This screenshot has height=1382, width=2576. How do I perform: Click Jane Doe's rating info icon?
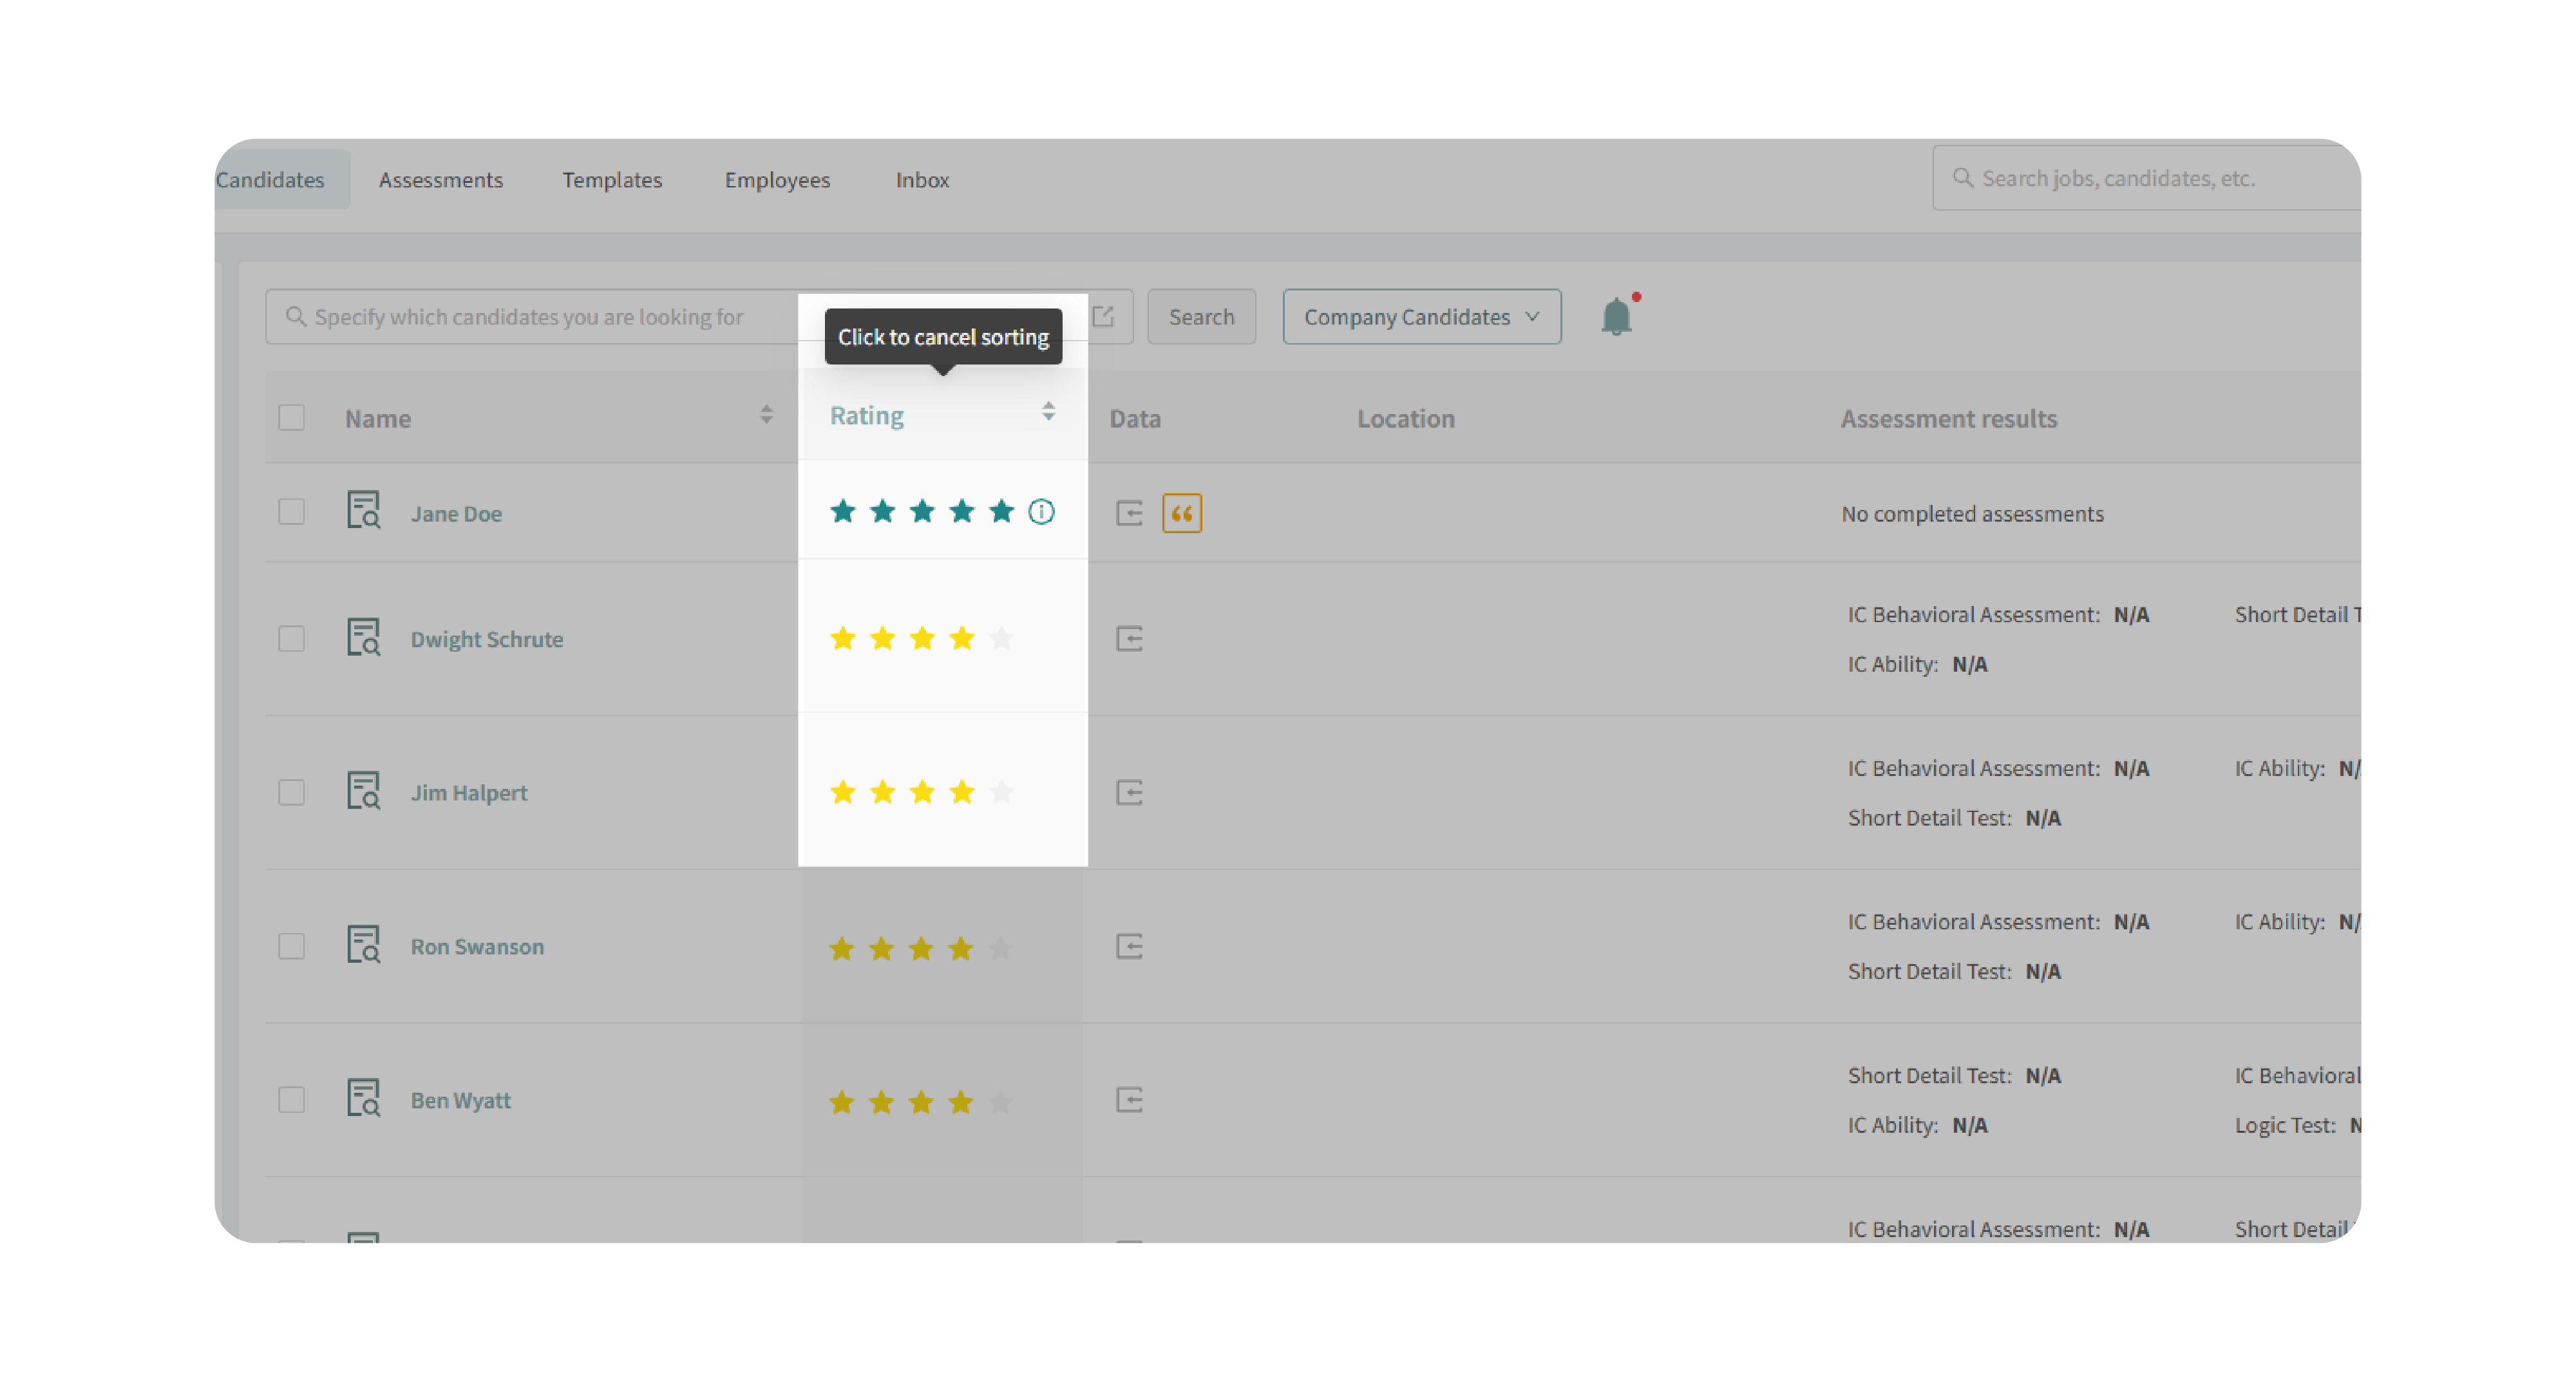pyautogui.click(x=1041, y=512)
